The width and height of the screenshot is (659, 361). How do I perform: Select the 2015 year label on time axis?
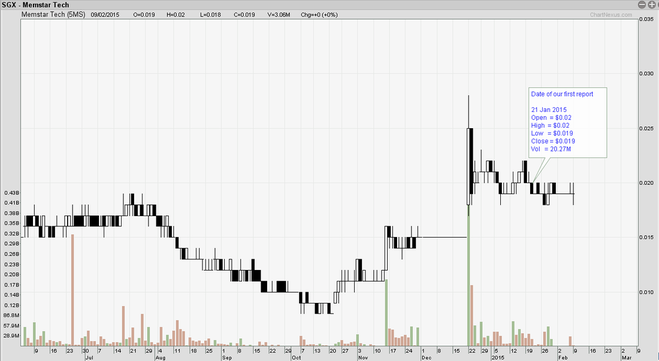497,358
